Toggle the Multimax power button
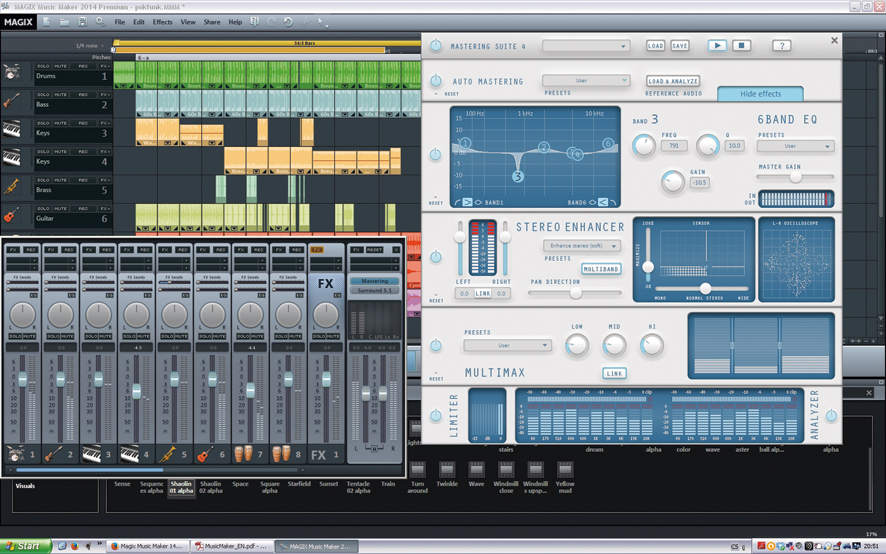 click(436, 345)
